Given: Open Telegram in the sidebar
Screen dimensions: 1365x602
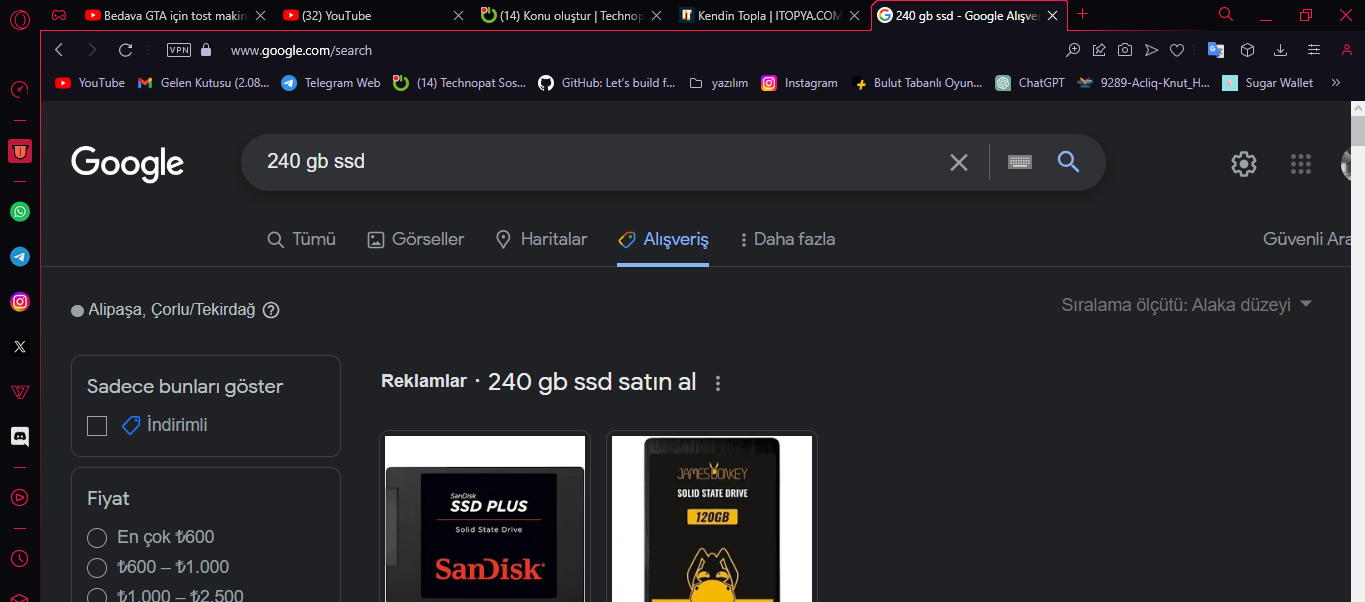Looking at the screenshot, I should tap(20, 257).
